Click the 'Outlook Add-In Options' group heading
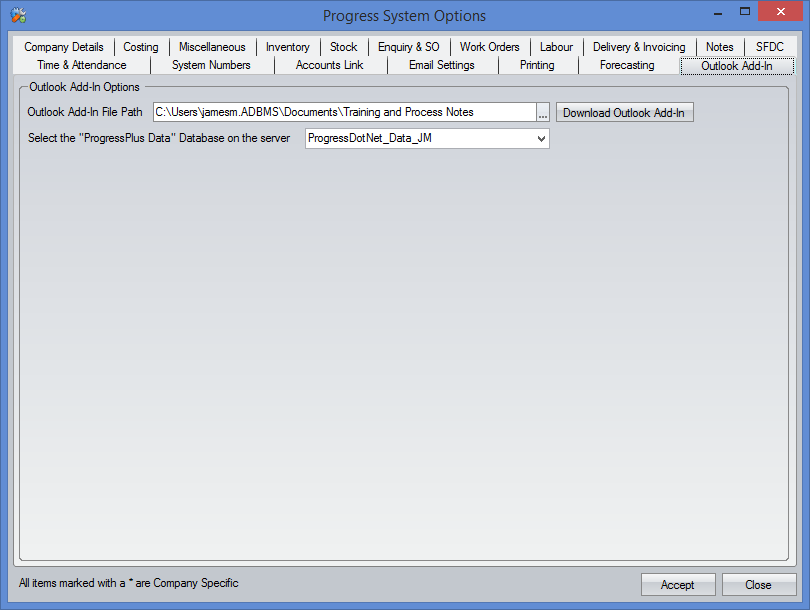This screenshot has width=810, height=610. point(84,87)
